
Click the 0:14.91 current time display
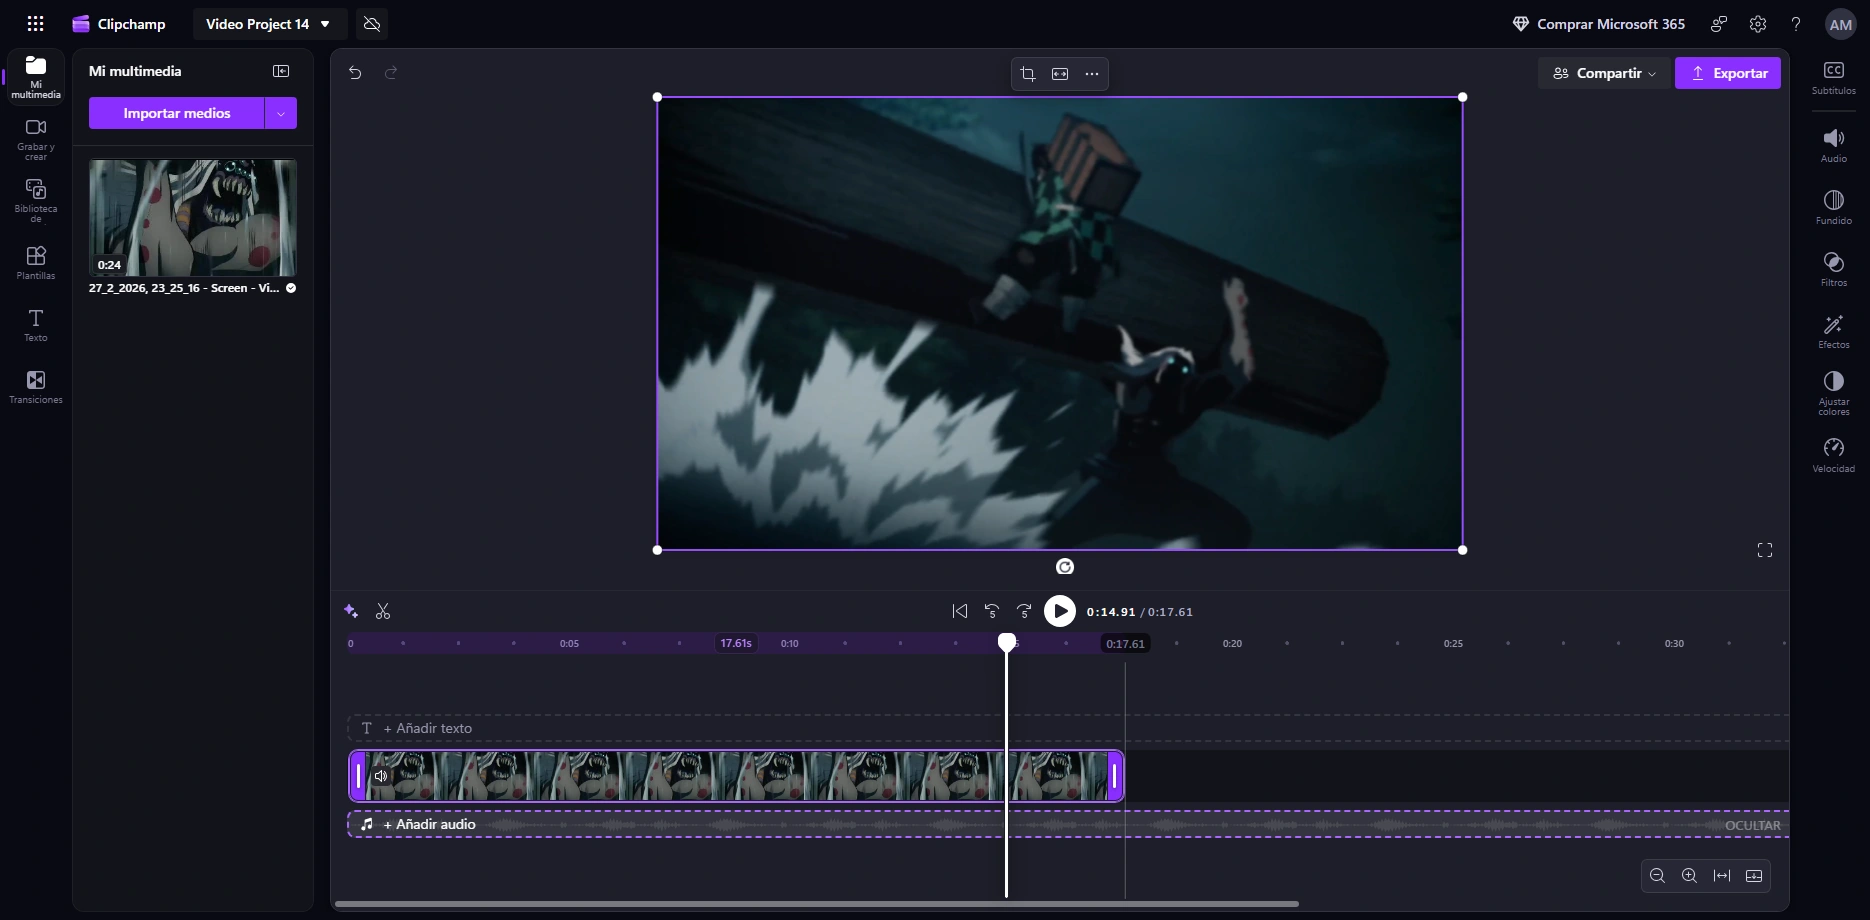click(x=1111, y=612)
